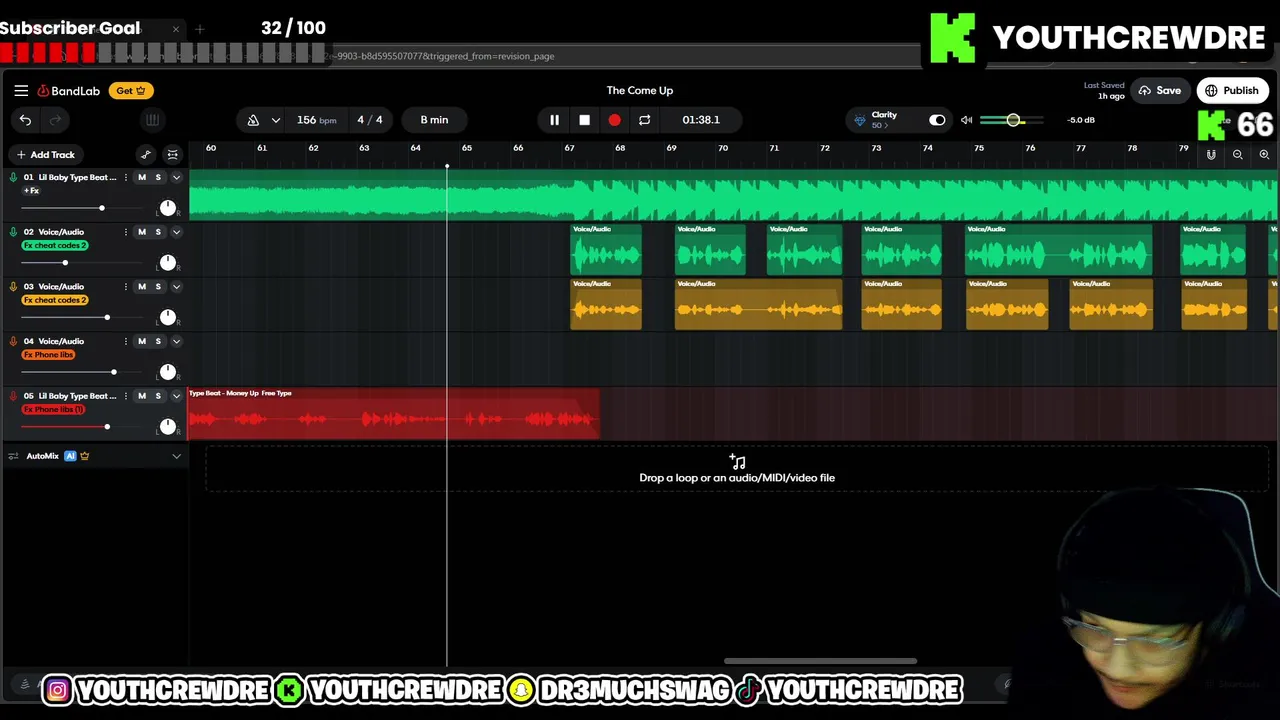Click the redo arrow

coord(55,120)
